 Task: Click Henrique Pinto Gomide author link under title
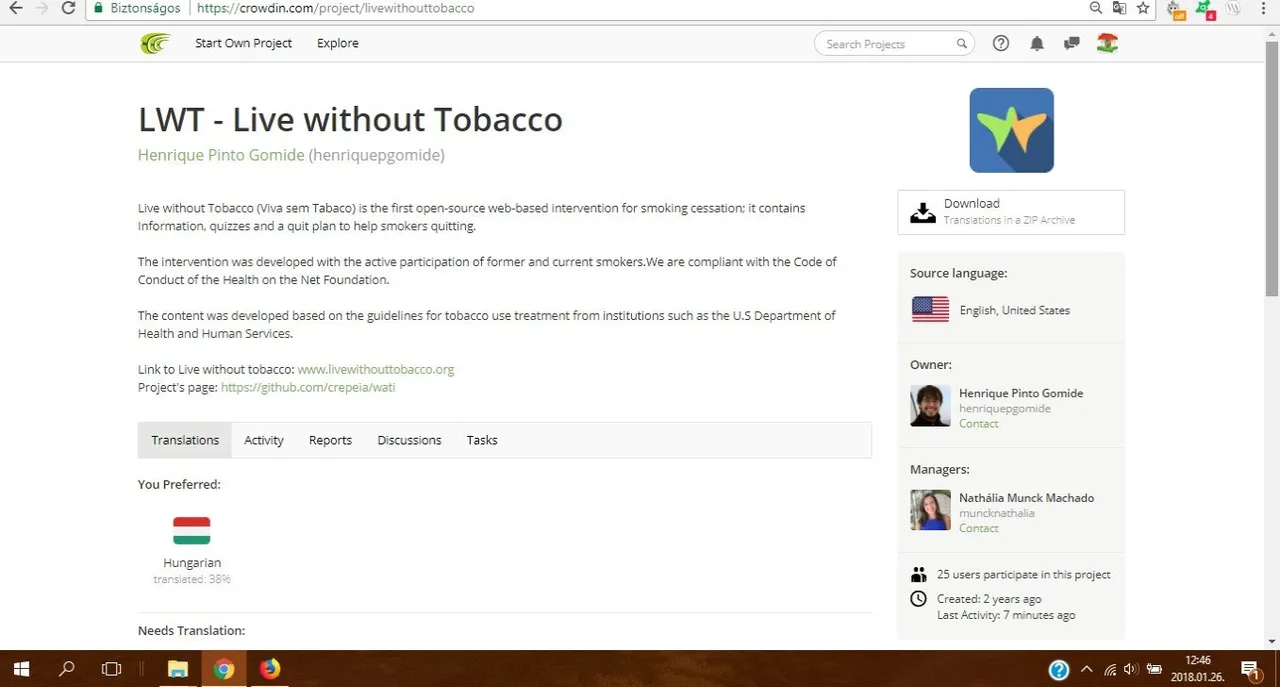pyautogui.click(x=220, y=155)
